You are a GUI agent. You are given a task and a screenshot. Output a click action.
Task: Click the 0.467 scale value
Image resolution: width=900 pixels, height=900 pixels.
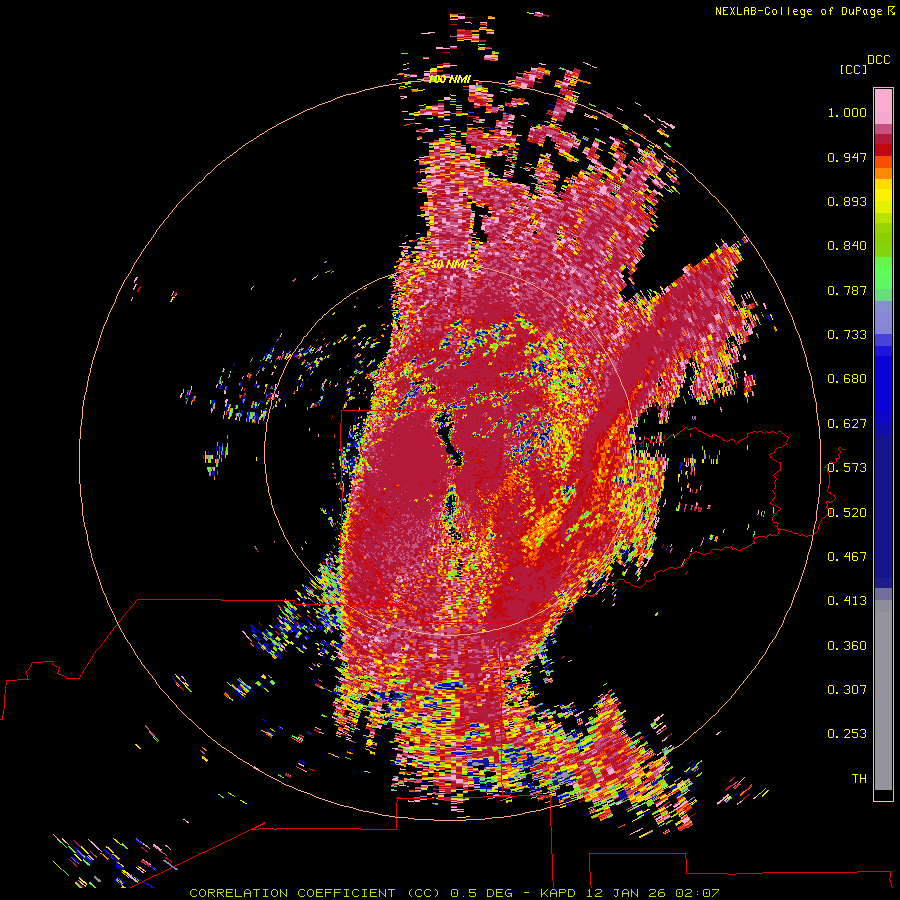(x=847, y=557)
